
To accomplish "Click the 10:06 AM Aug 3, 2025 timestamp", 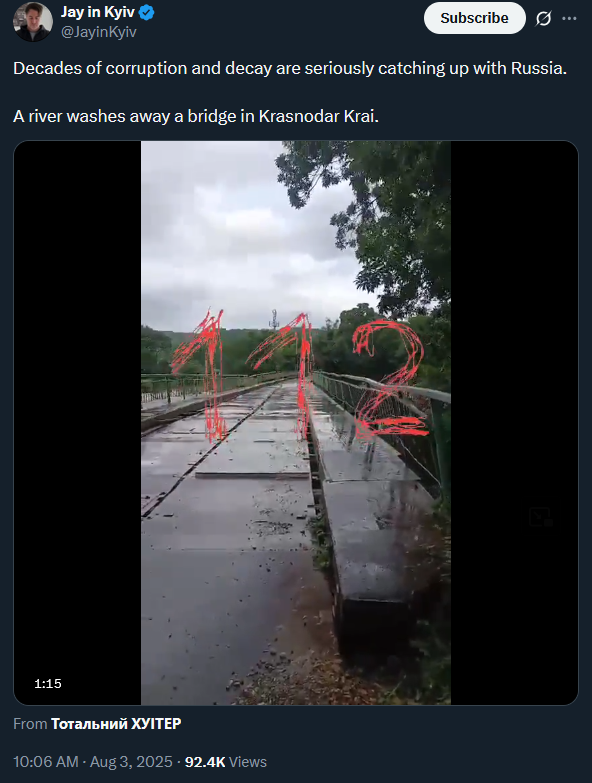I will pyautogui.click(x=93, y=762).
